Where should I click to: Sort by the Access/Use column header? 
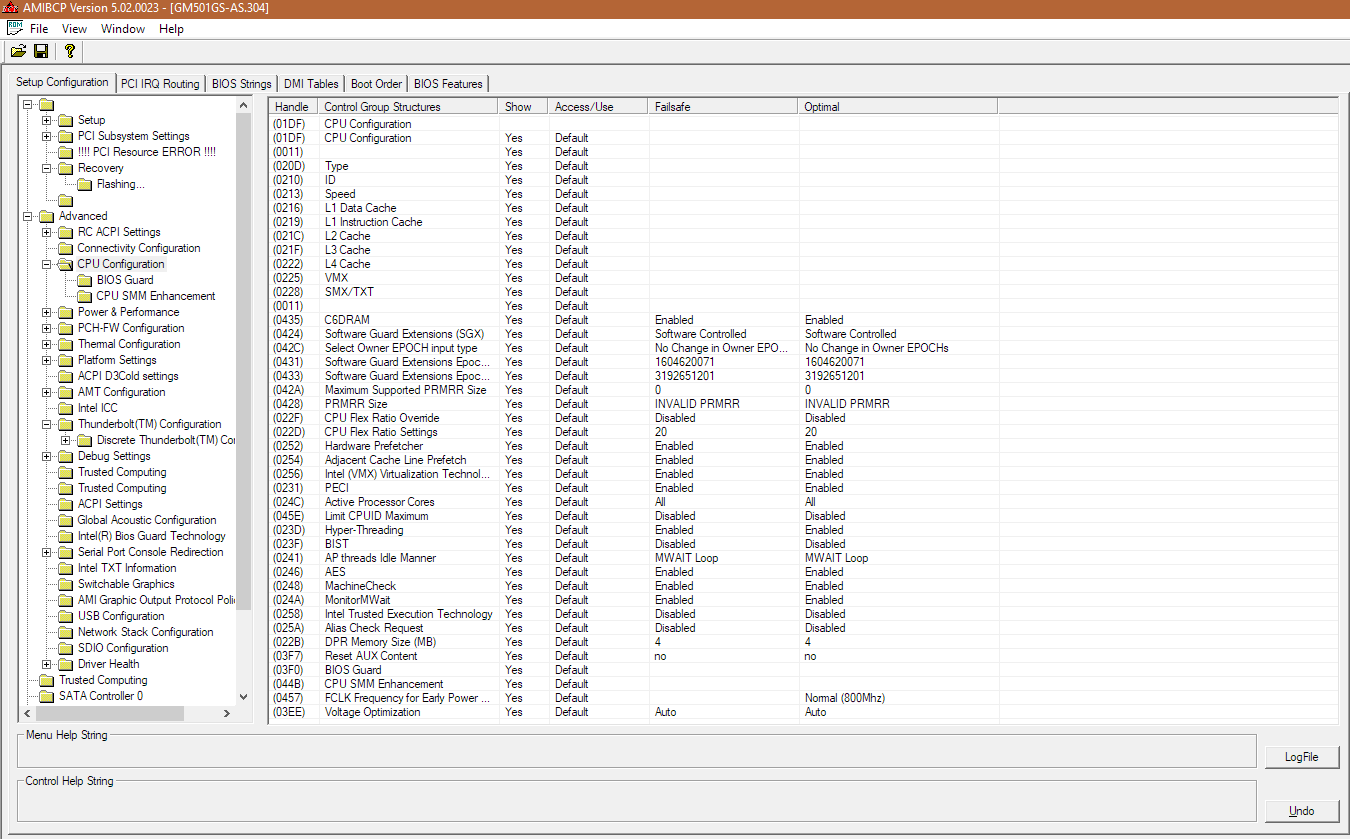tap(598, 106)
